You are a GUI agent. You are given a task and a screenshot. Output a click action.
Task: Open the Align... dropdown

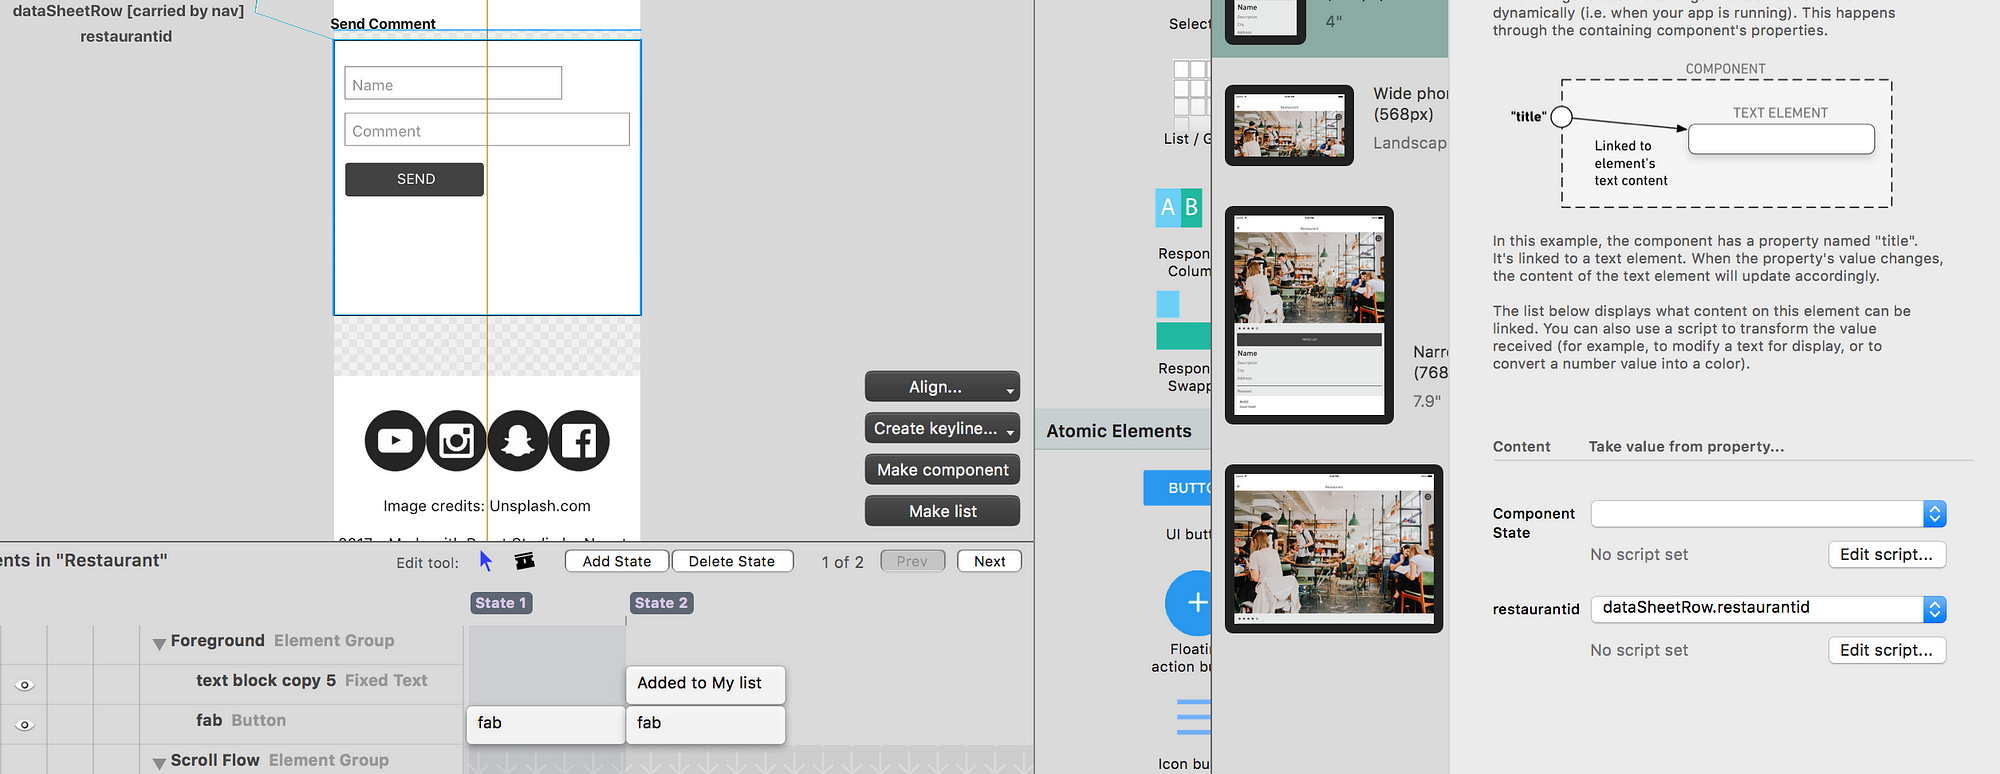942,387
